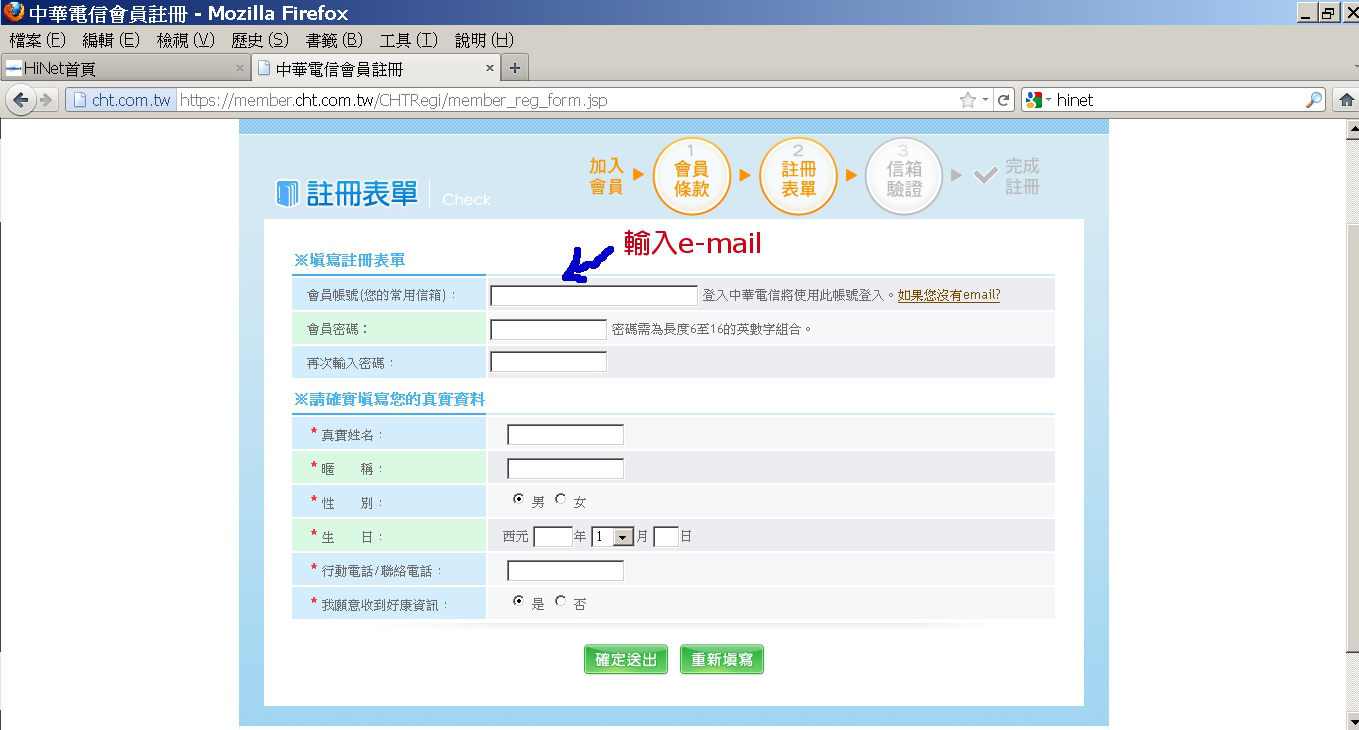
Task: Click the site identity icon beside cht.com.tw
Action: click(x=81, y=100)
